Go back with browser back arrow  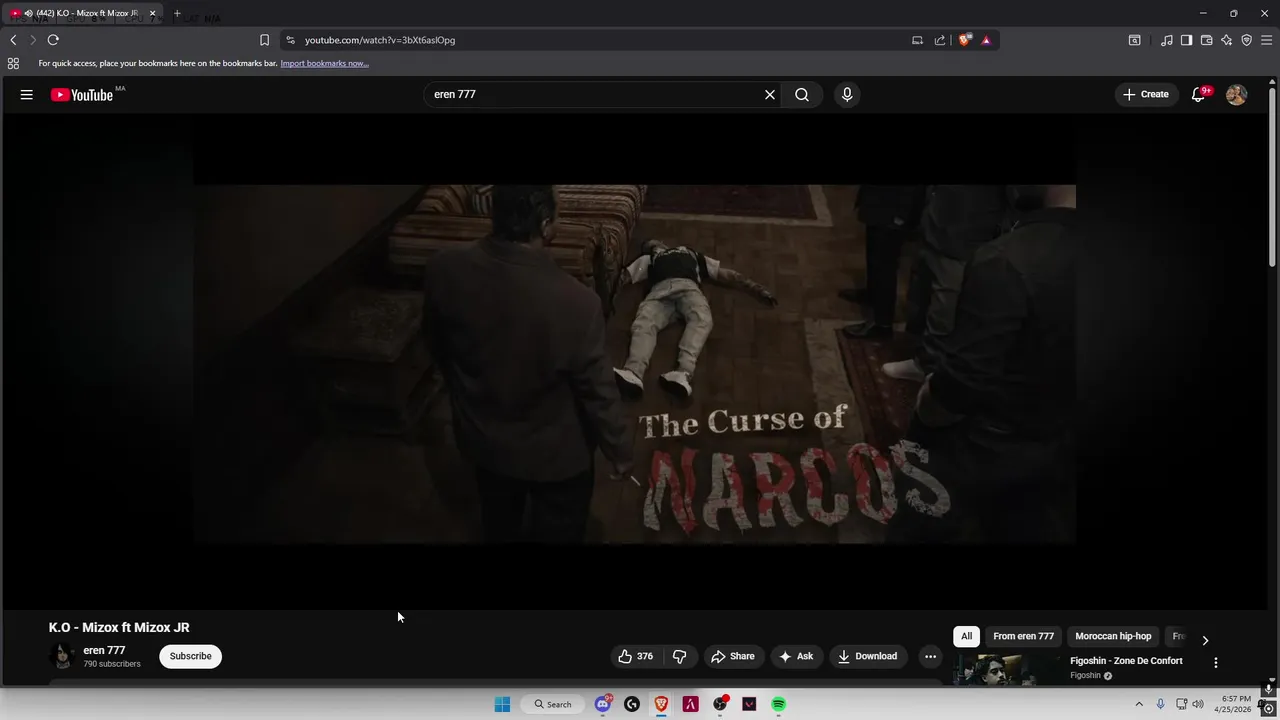click(13, 40)
